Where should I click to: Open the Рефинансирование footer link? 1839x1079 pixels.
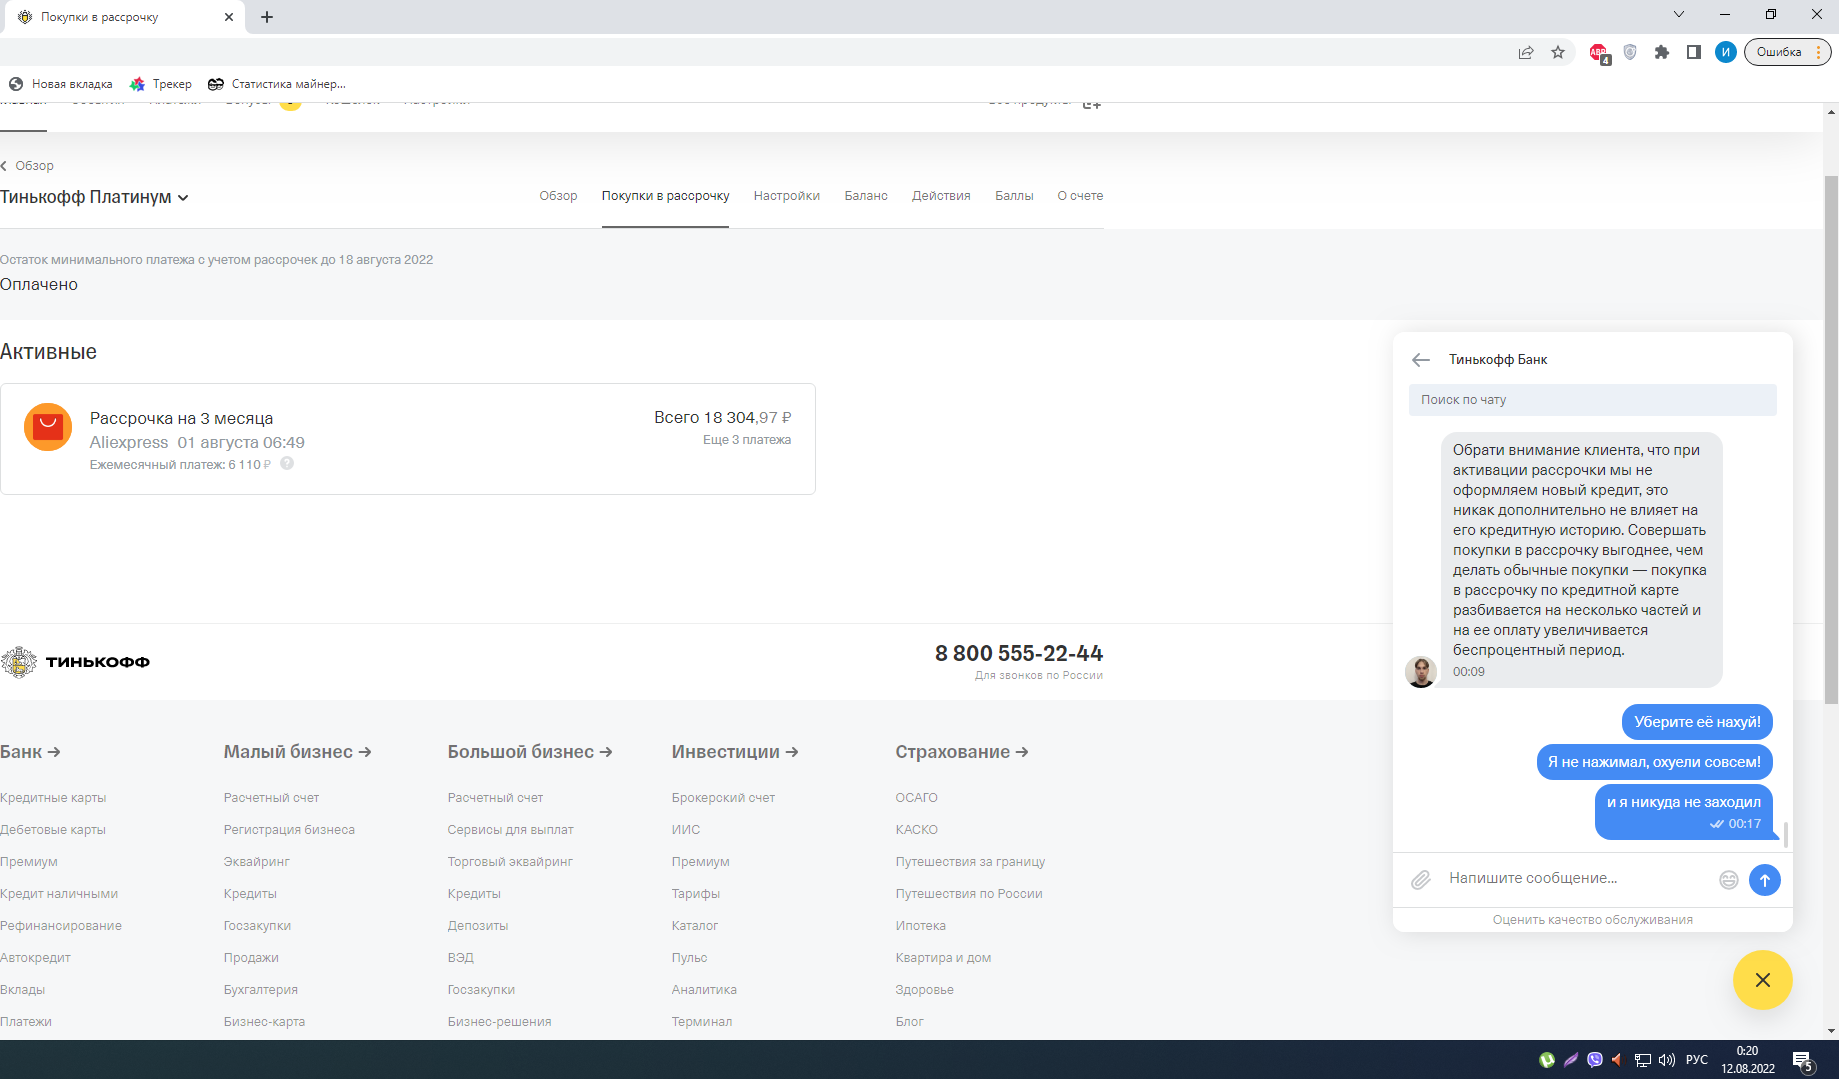pos(61,926)
